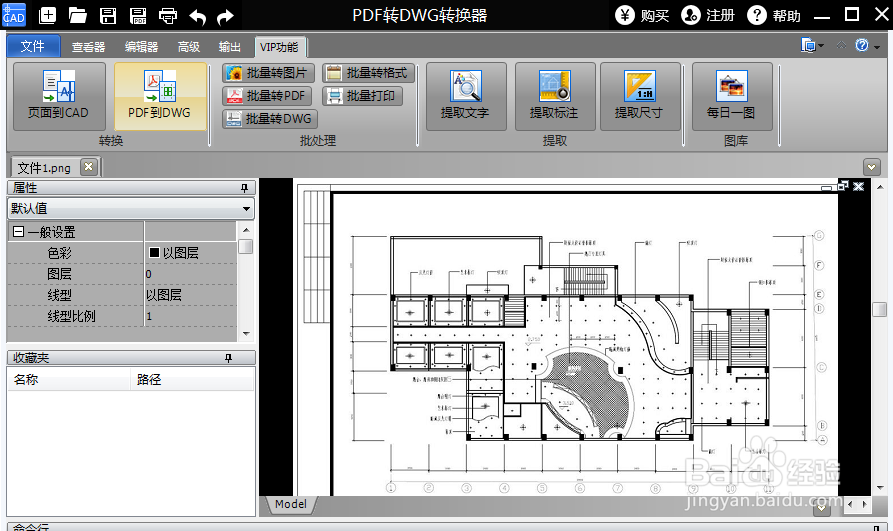Click the 提取尺寸 extract dimension tool

point(640,96)
